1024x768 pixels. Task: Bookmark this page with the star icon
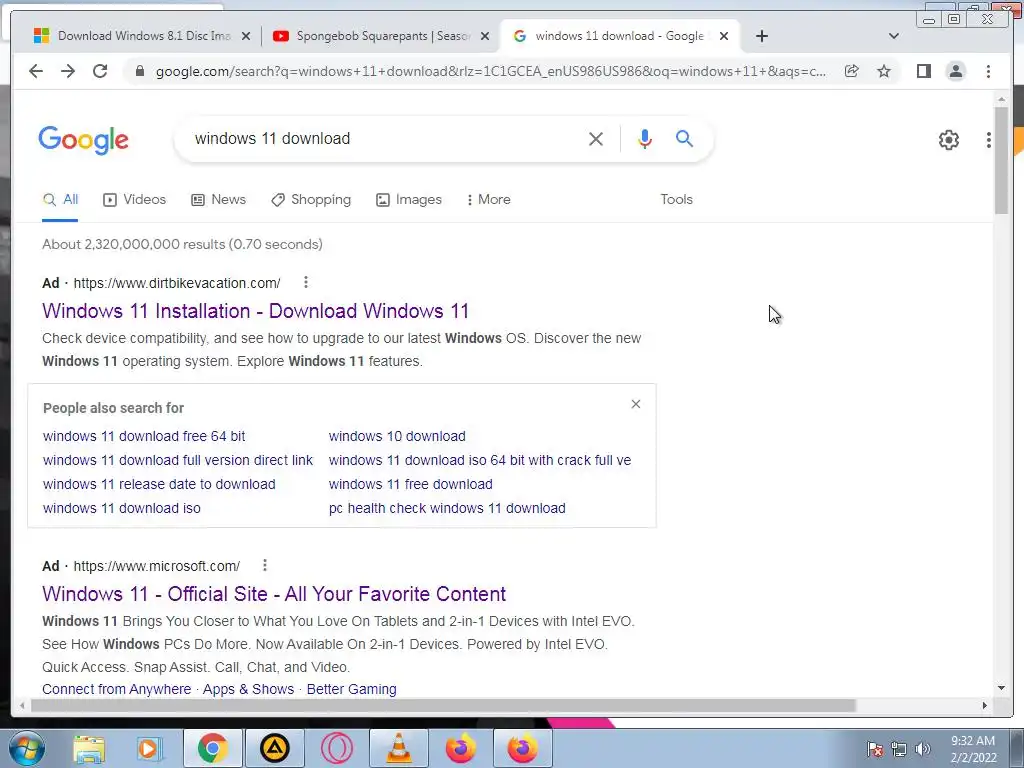click(884, 71)
